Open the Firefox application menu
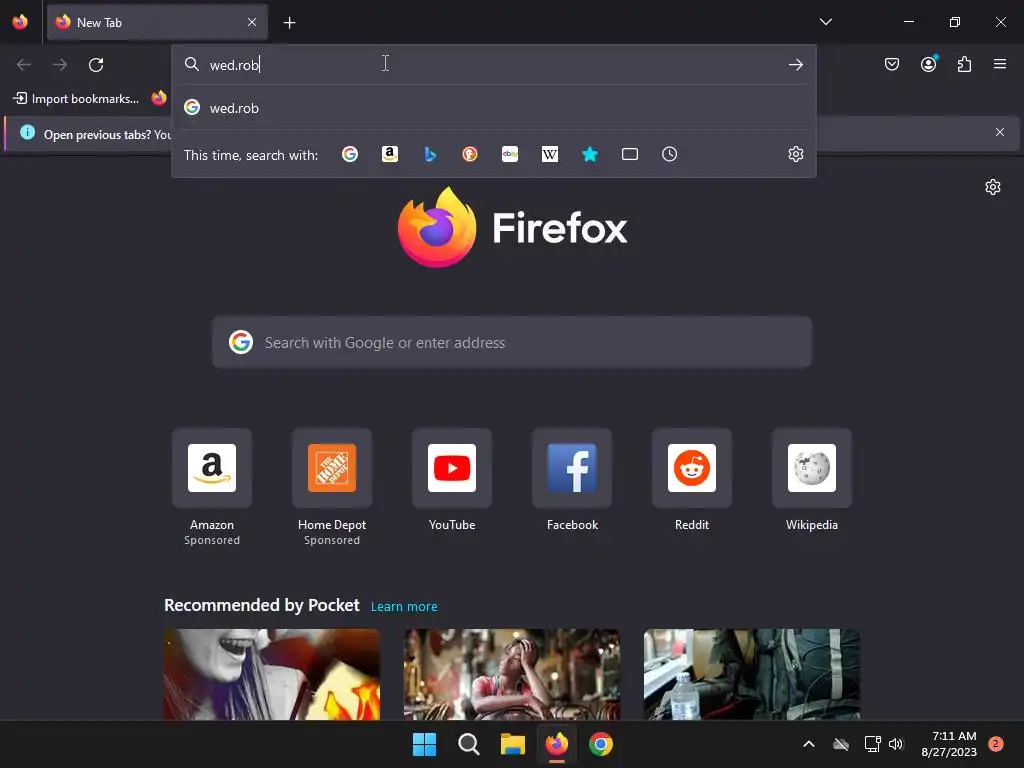Screen dimensions: 1024x768 click(x=1000, y=64)
